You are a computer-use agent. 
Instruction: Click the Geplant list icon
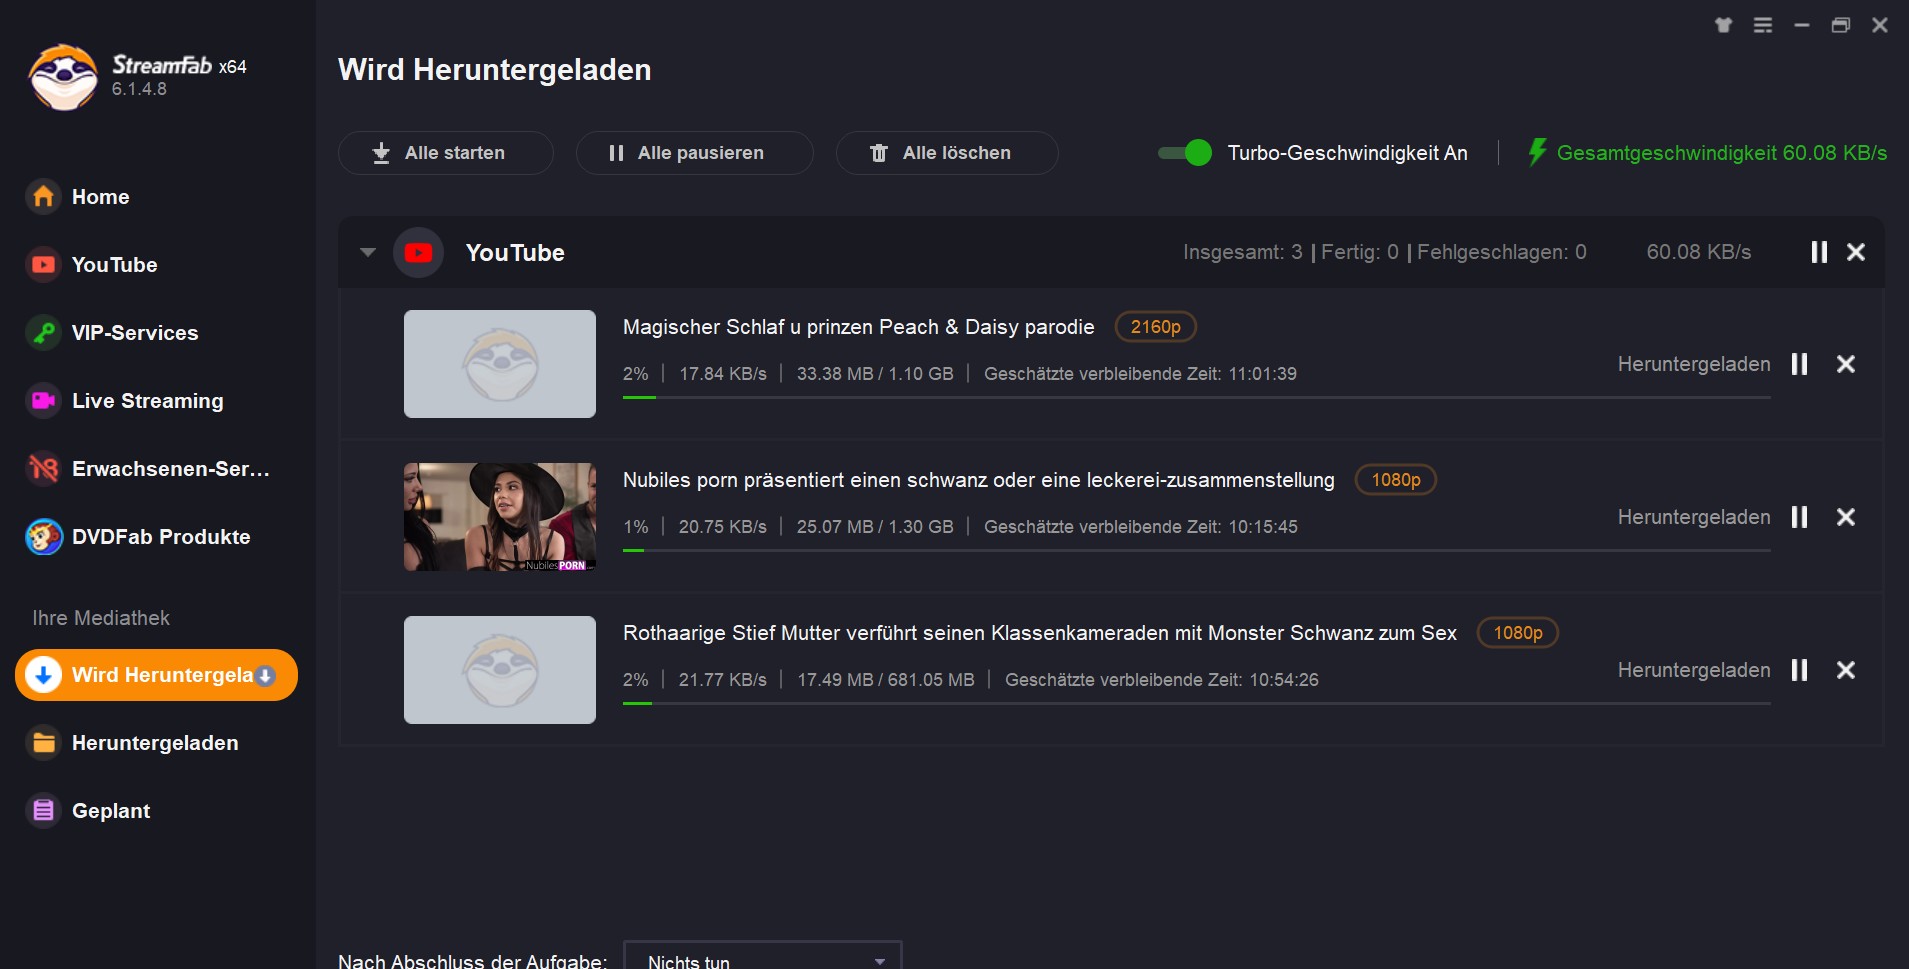(x=43, y=810)
